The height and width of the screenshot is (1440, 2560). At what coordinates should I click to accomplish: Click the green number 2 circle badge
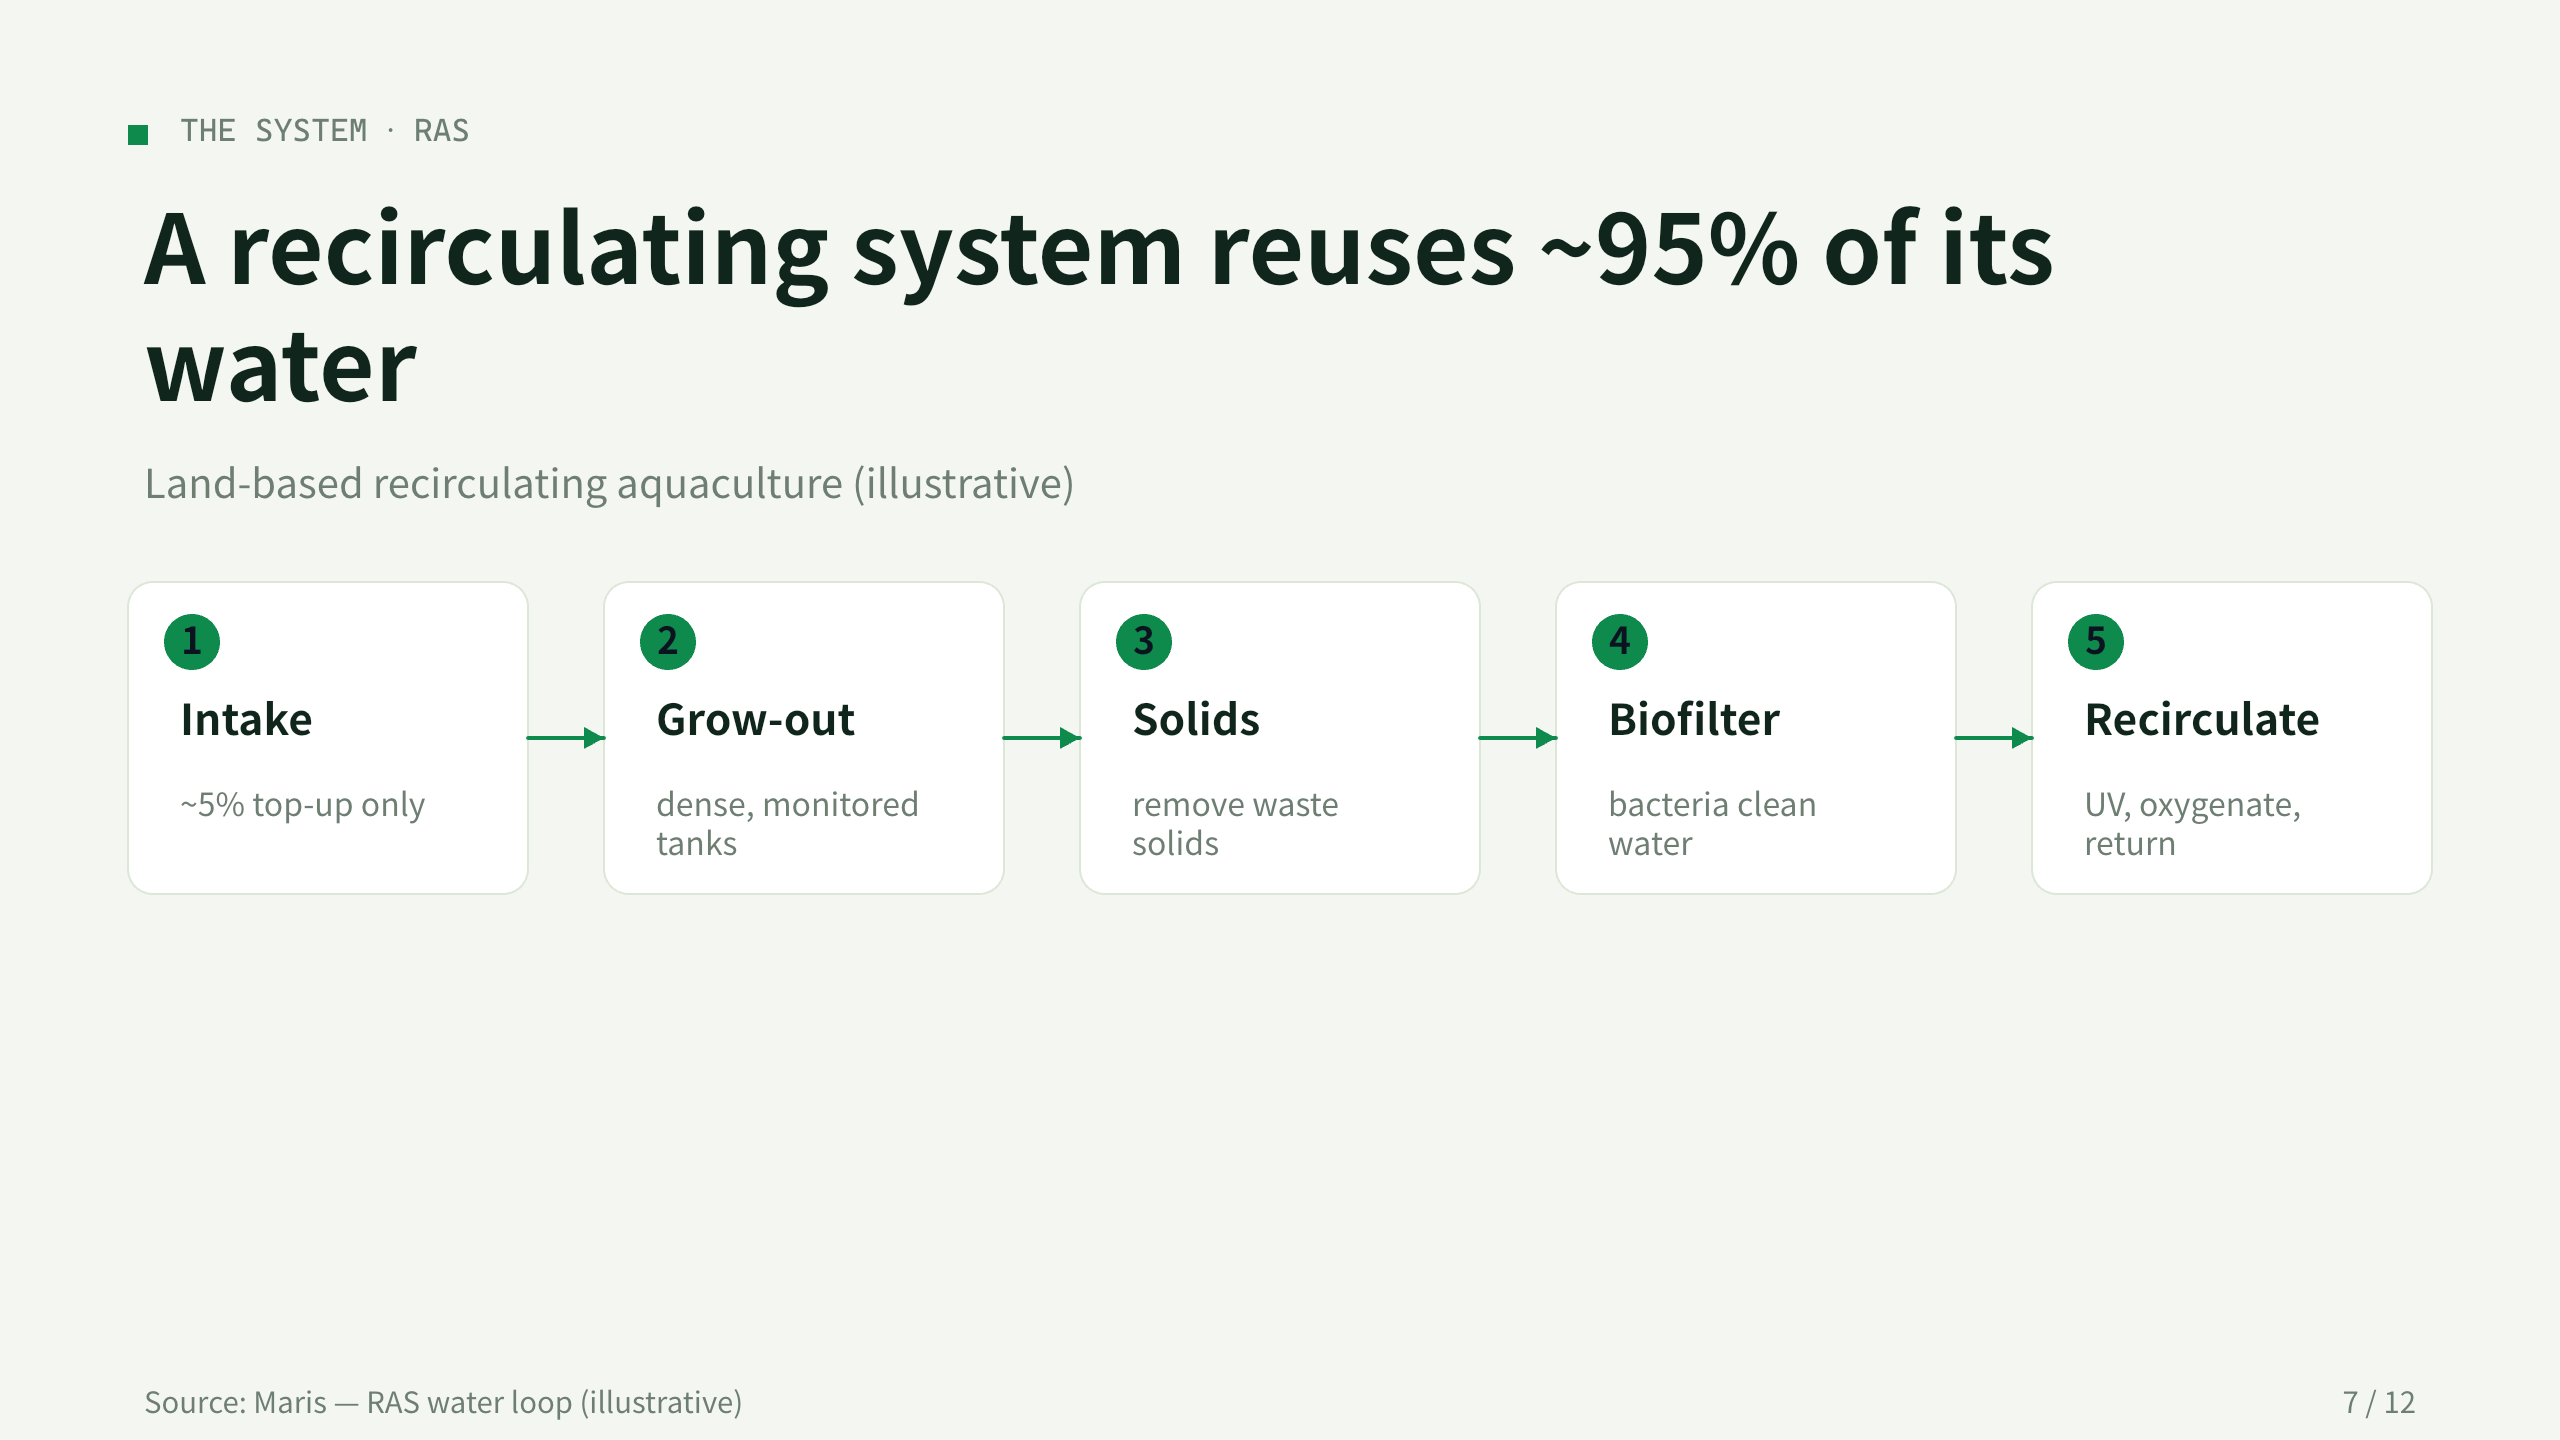point(668,641)
